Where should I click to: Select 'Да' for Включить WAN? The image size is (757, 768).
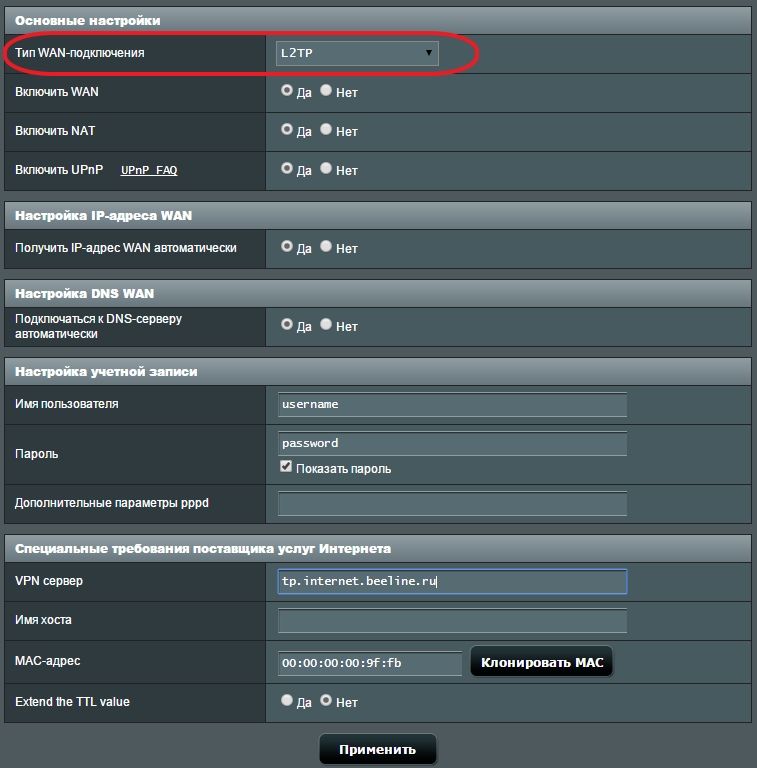(x=287, y=90)
